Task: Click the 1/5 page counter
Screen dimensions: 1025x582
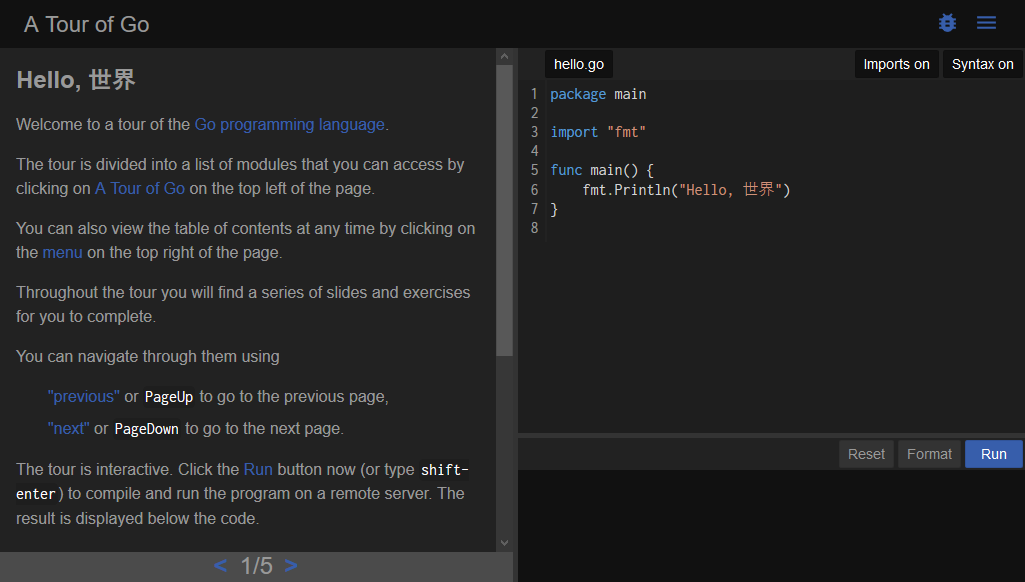Action: (x=256, y=566)
